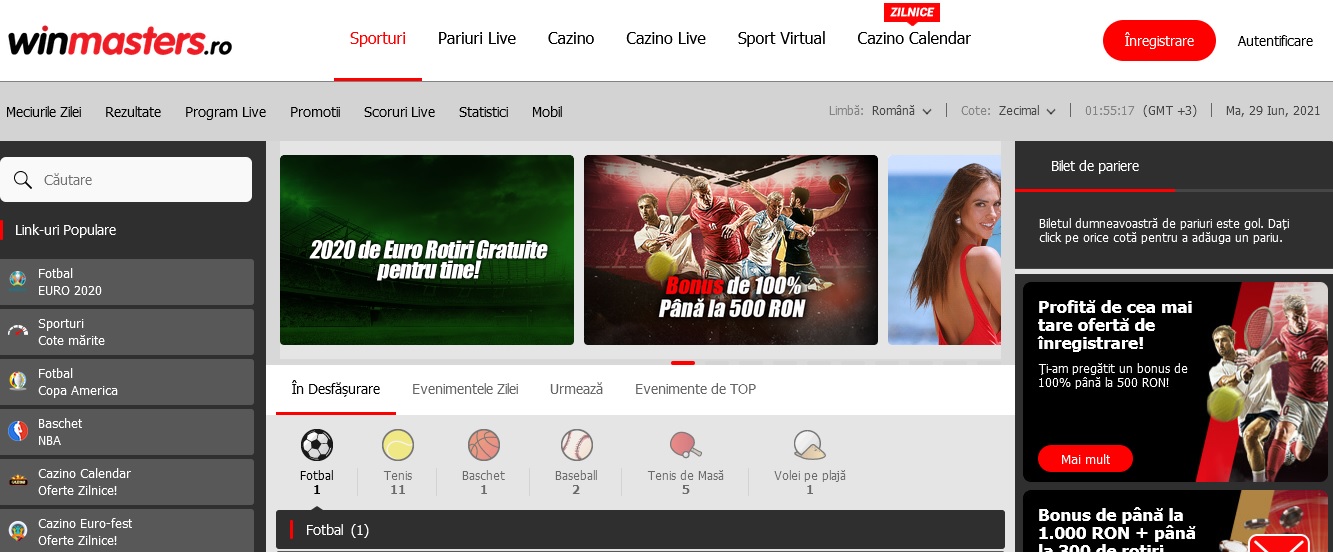The height and width of the screenshot is (552, 1333).
Task: Open Mobil link
Action: click(547, 112)
